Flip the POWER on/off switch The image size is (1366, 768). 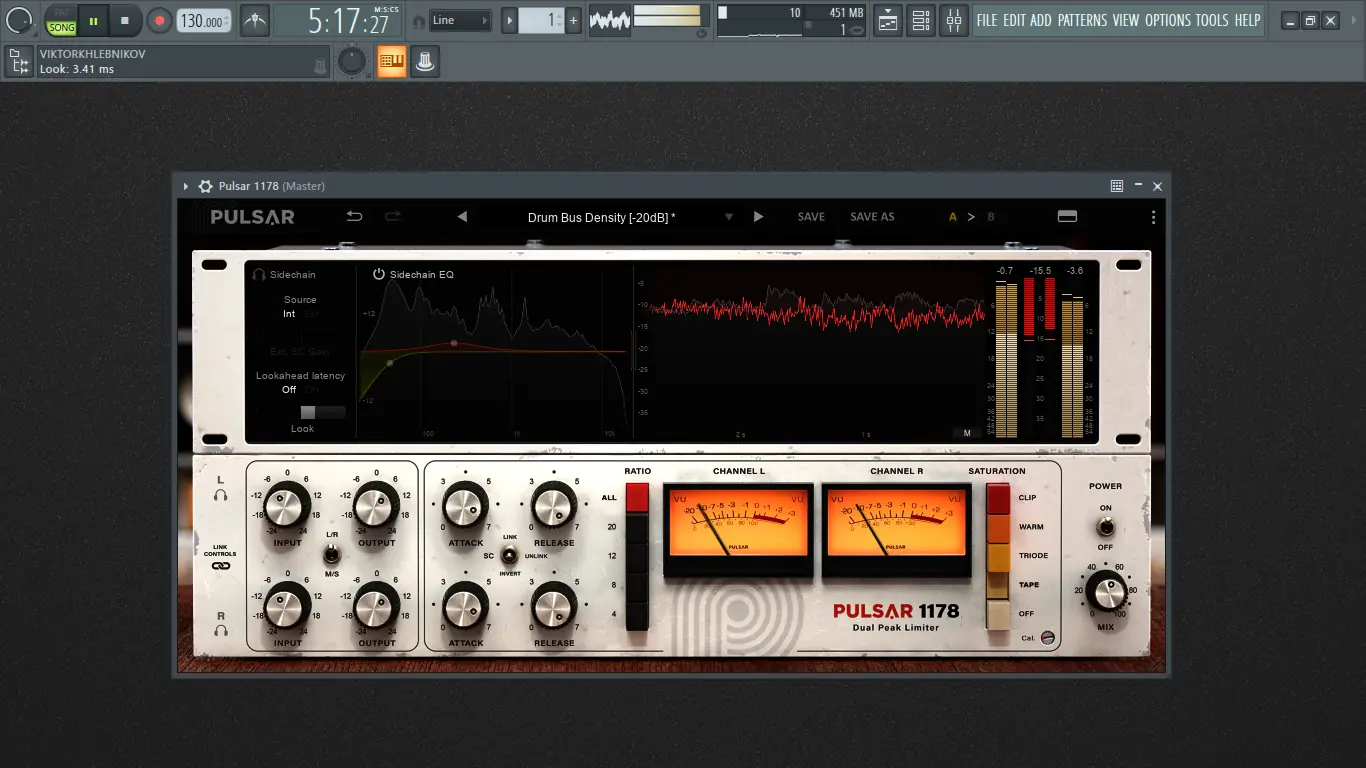(1105, 527)
